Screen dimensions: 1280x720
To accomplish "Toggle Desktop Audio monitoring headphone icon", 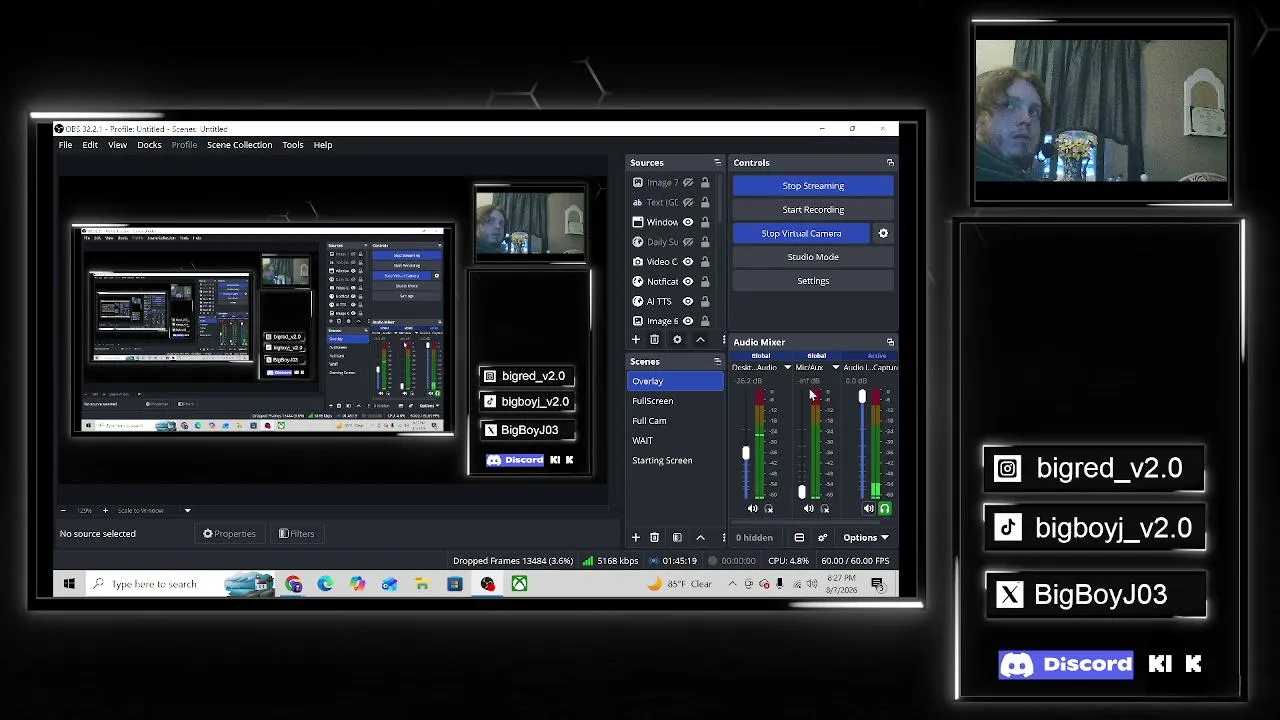I will pos(769,509).
